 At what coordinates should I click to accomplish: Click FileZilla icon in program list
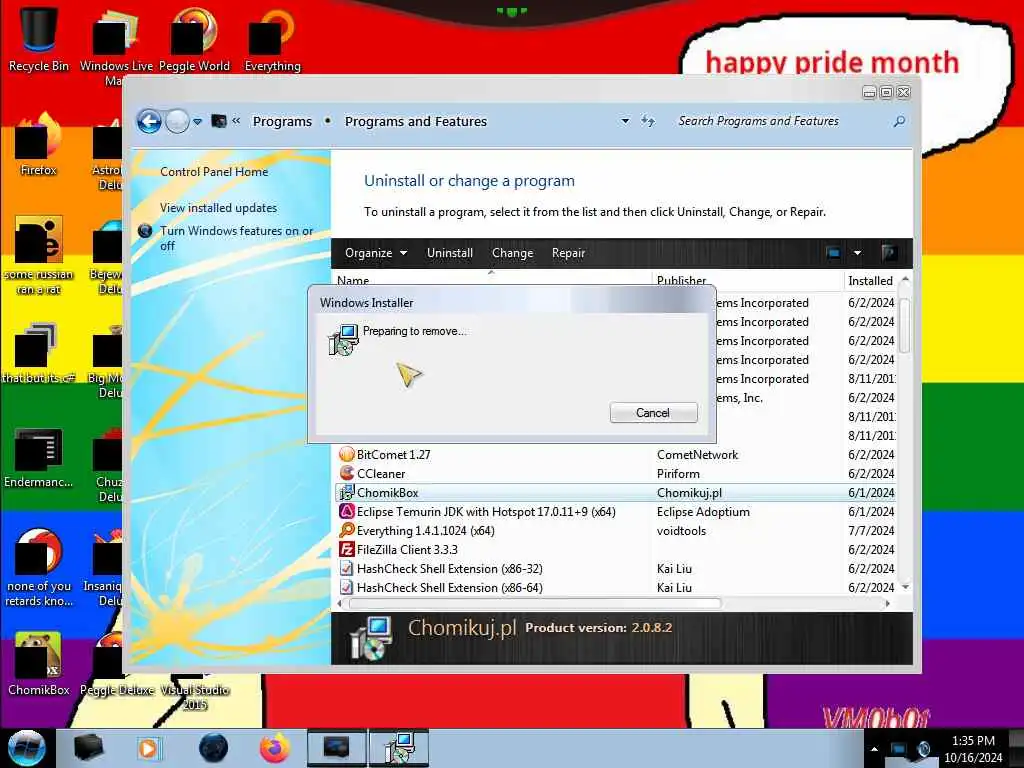click(x=347, y=549)
